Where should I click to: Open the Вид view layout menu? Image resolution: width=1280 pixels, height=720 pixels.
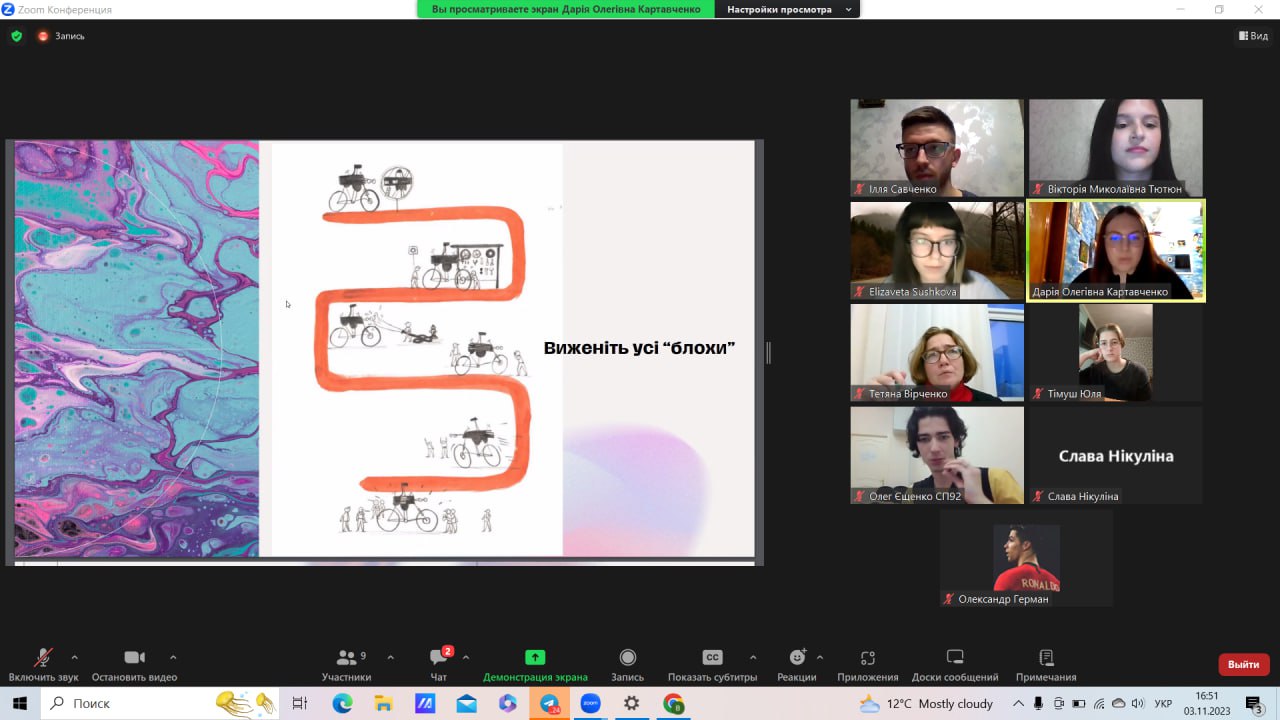[x=1253, y=36]
